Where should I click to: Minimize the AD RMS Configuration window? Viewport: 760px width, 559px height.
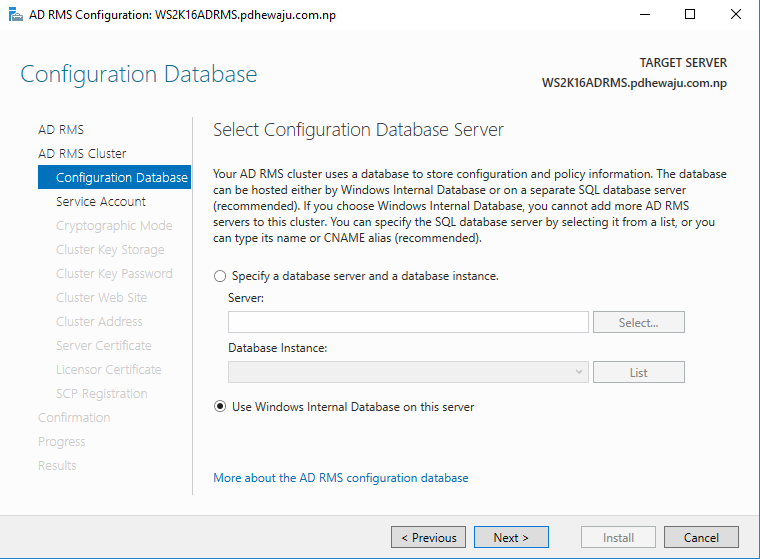coord(645,15)
